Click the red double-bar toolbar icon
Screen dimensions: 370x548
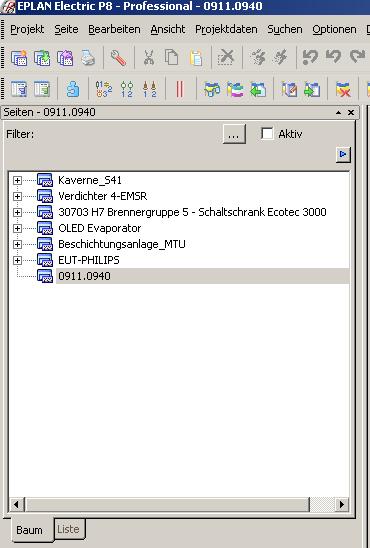tap(180, 89)
